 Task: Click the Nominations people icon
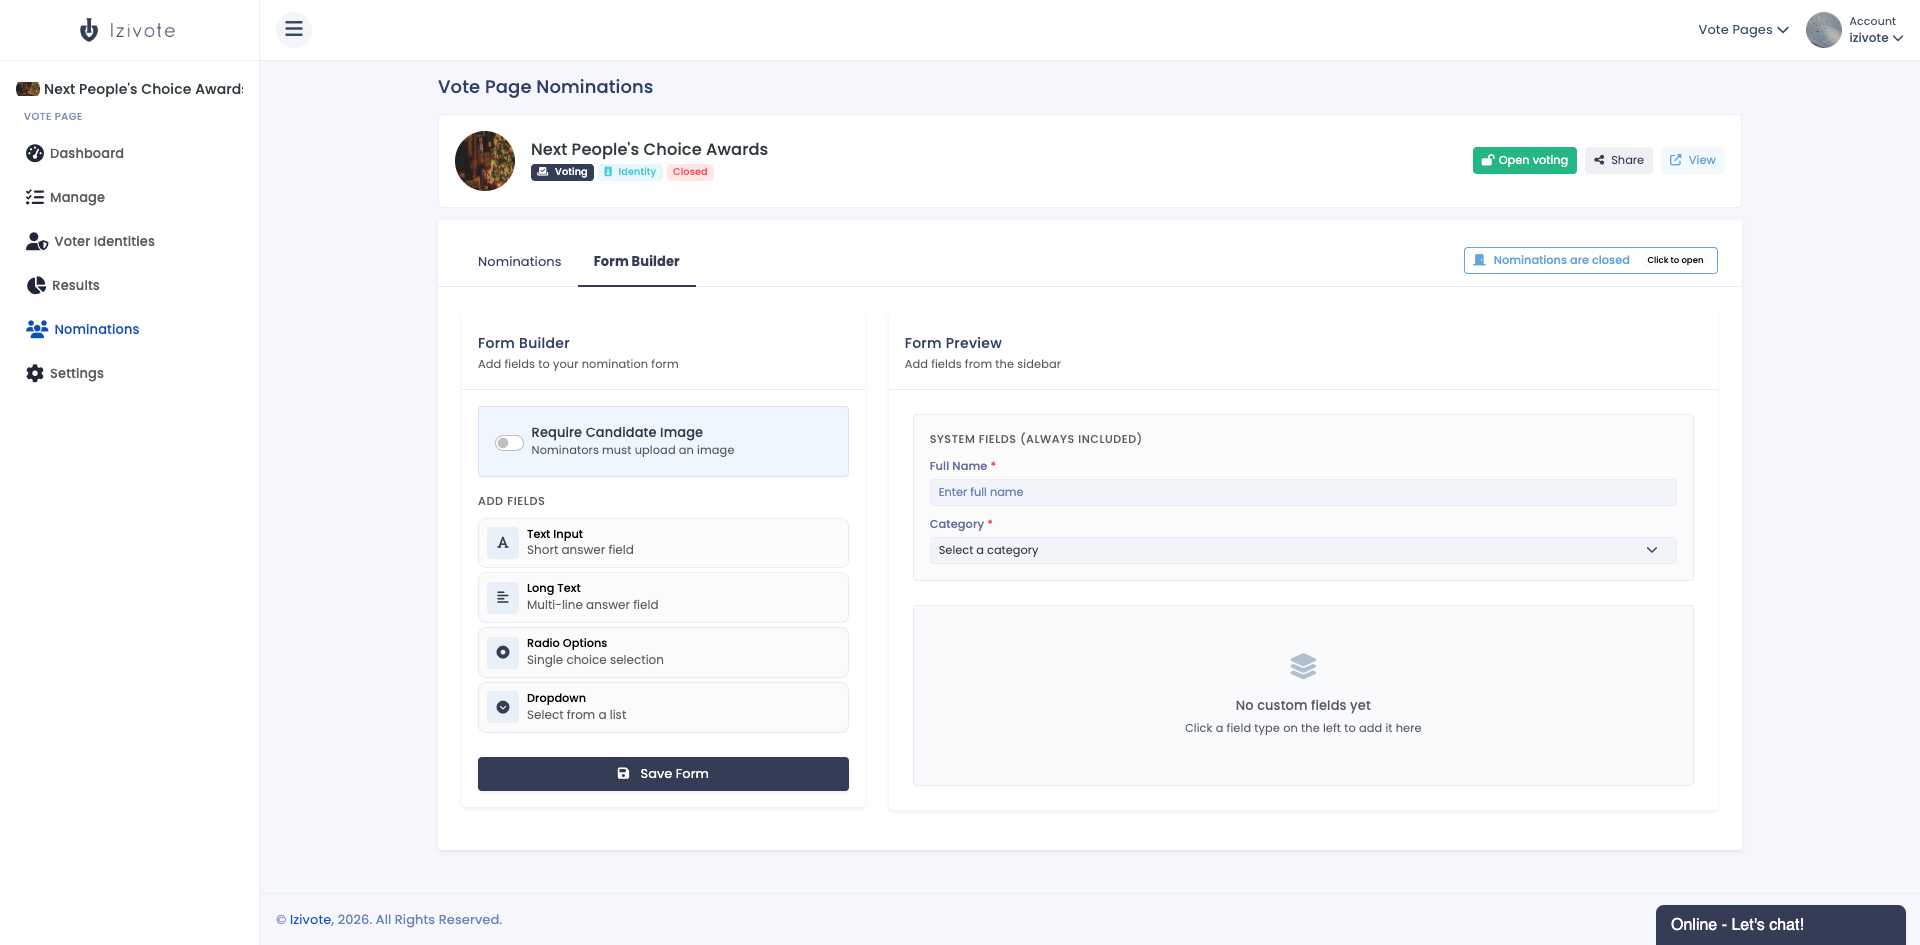(37, 329)
